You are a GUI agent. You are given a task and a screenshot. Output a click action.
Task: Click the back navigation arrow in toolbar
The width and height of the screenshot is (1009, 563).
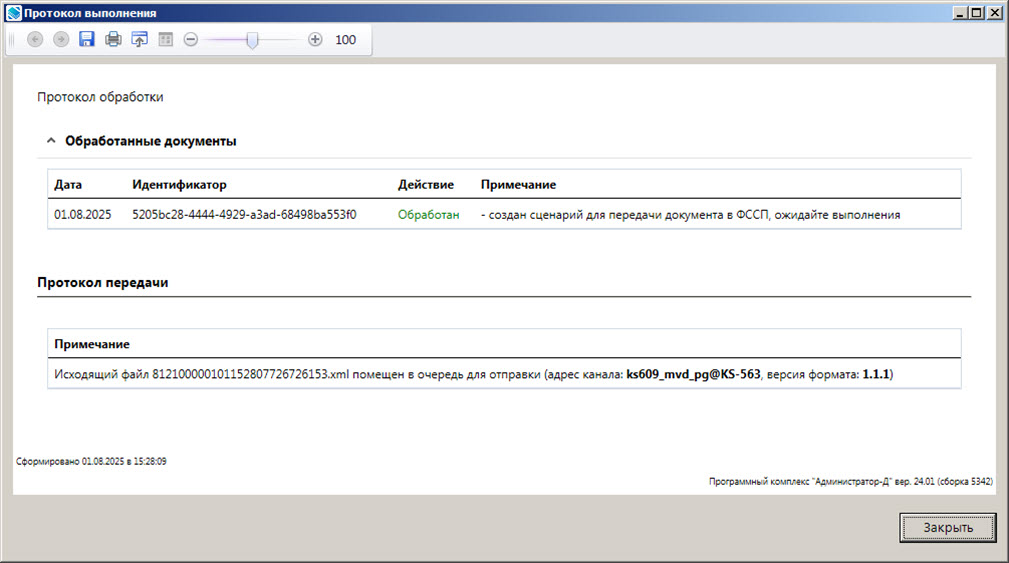pyautogui.click(x=35, y=40)
